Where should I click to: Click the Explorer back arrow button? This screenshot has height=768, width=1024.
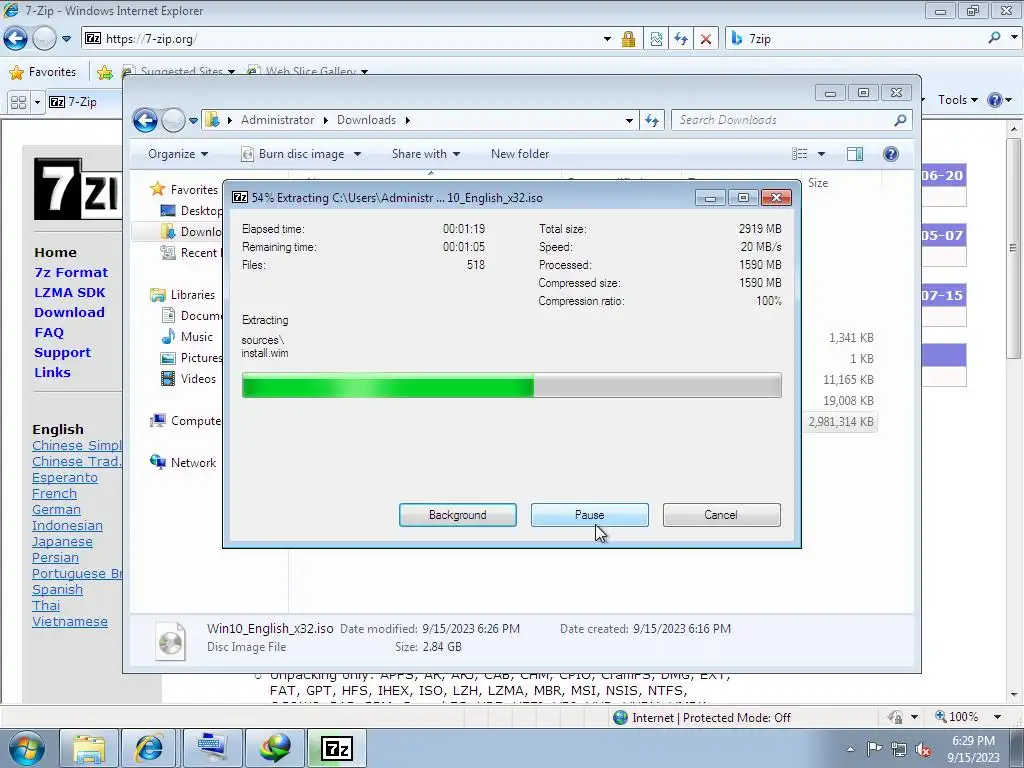(x=145, y=120)
